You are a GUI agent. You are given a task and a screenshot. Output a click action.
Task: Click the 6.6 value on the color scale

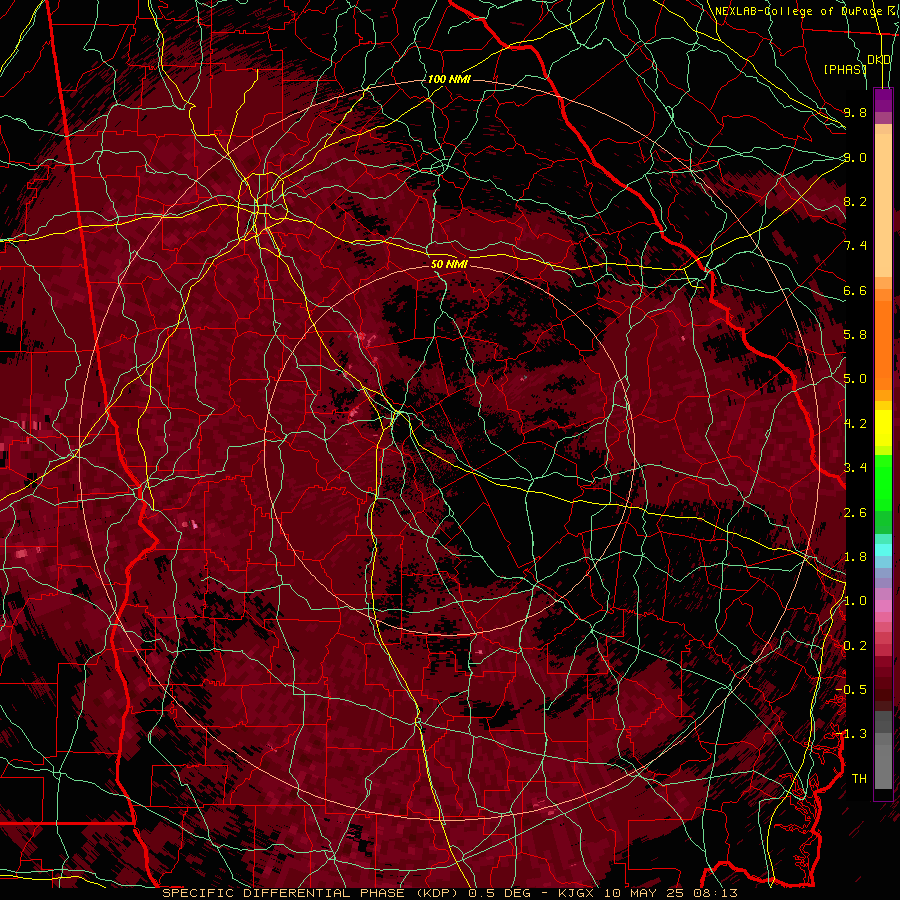pyautogui.click(x=855, y=290)
